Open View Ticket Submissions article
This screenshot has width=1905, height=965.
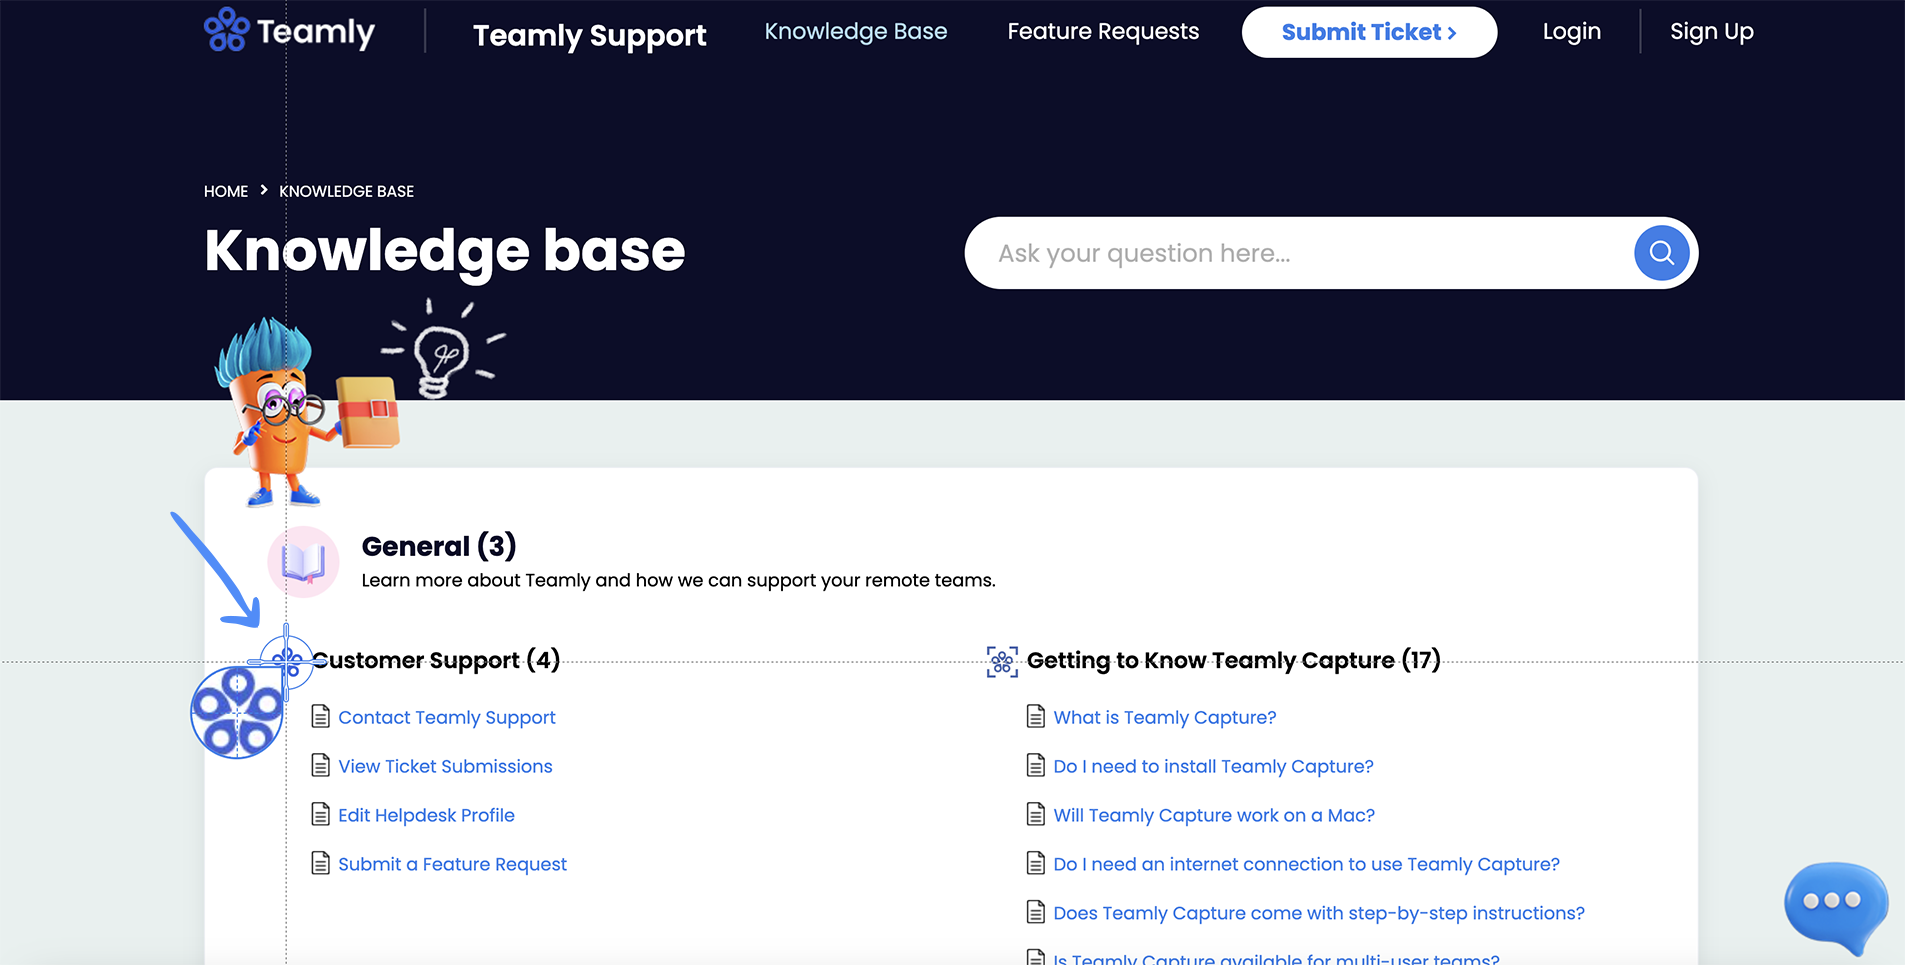(x=445, y=766)
